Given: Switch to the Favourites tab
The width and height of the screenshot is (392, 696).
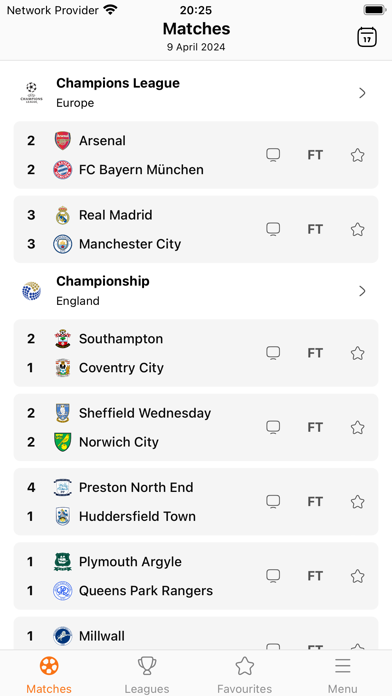Looking at the screenshot, I should 245,674.
